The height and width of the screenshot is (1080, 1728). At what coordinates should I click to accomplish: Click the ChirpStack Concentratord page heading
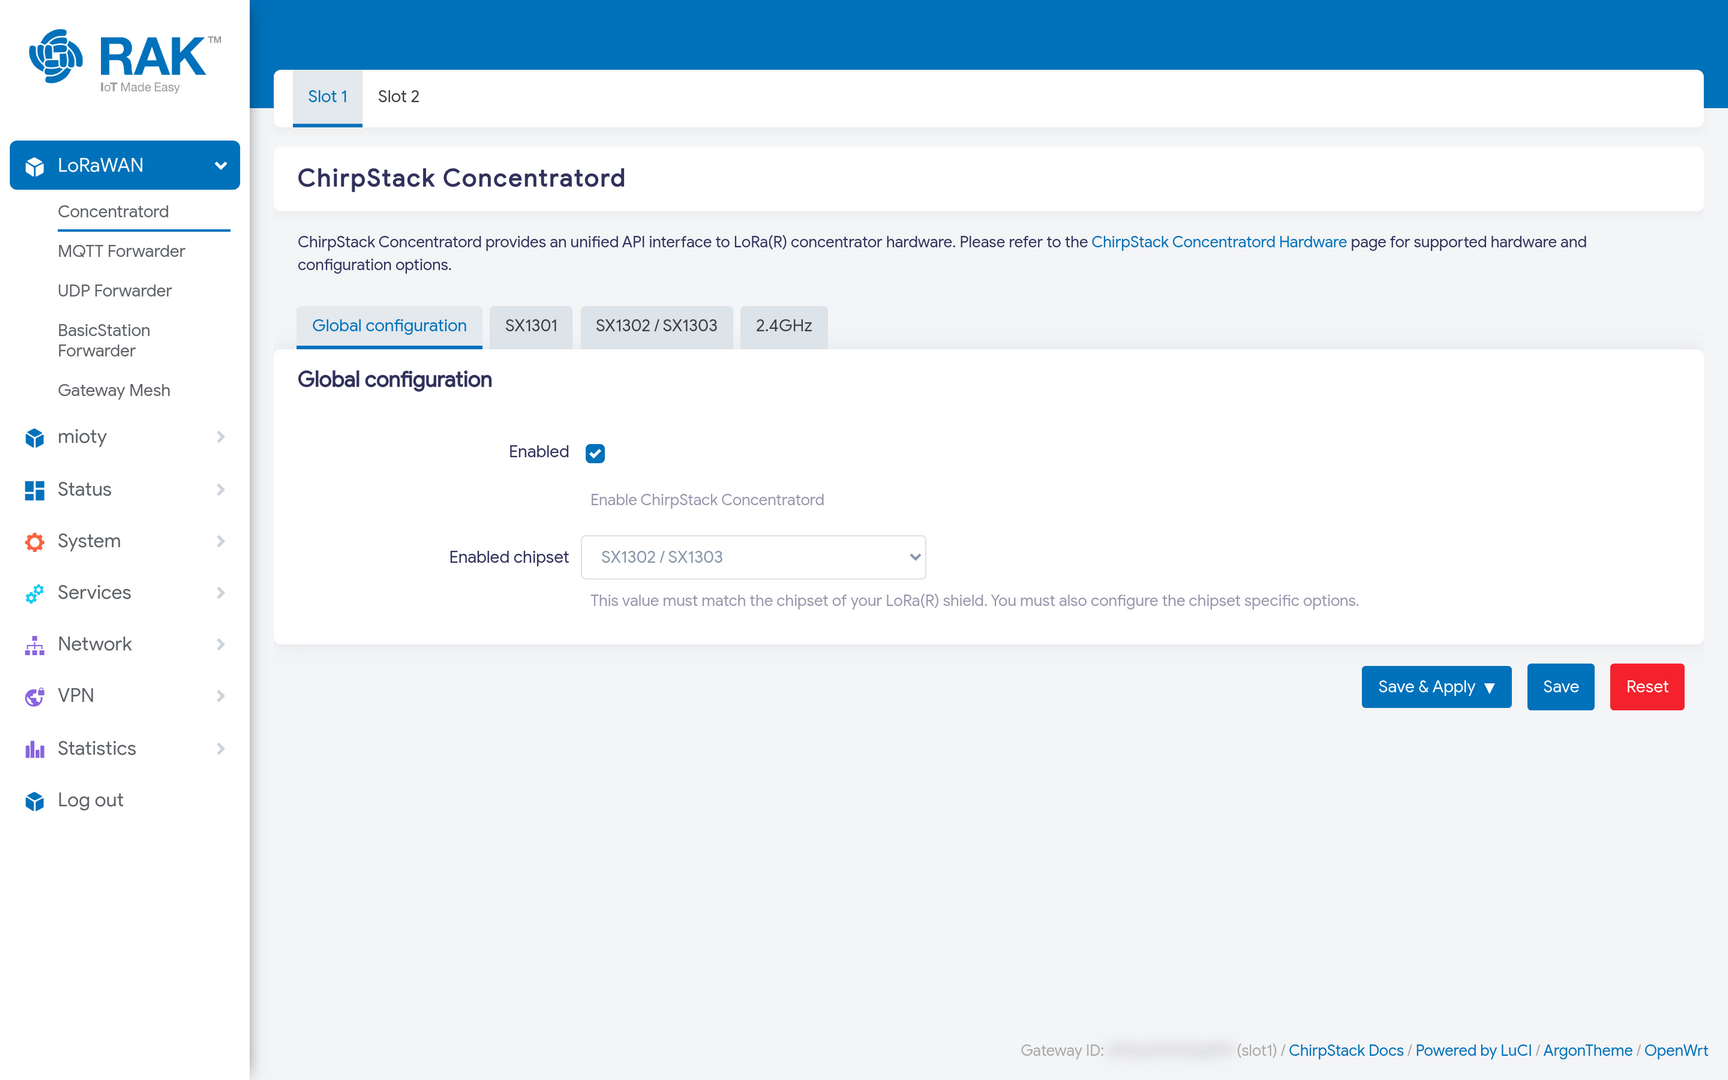pyautogui.click(x=461, y=178)
